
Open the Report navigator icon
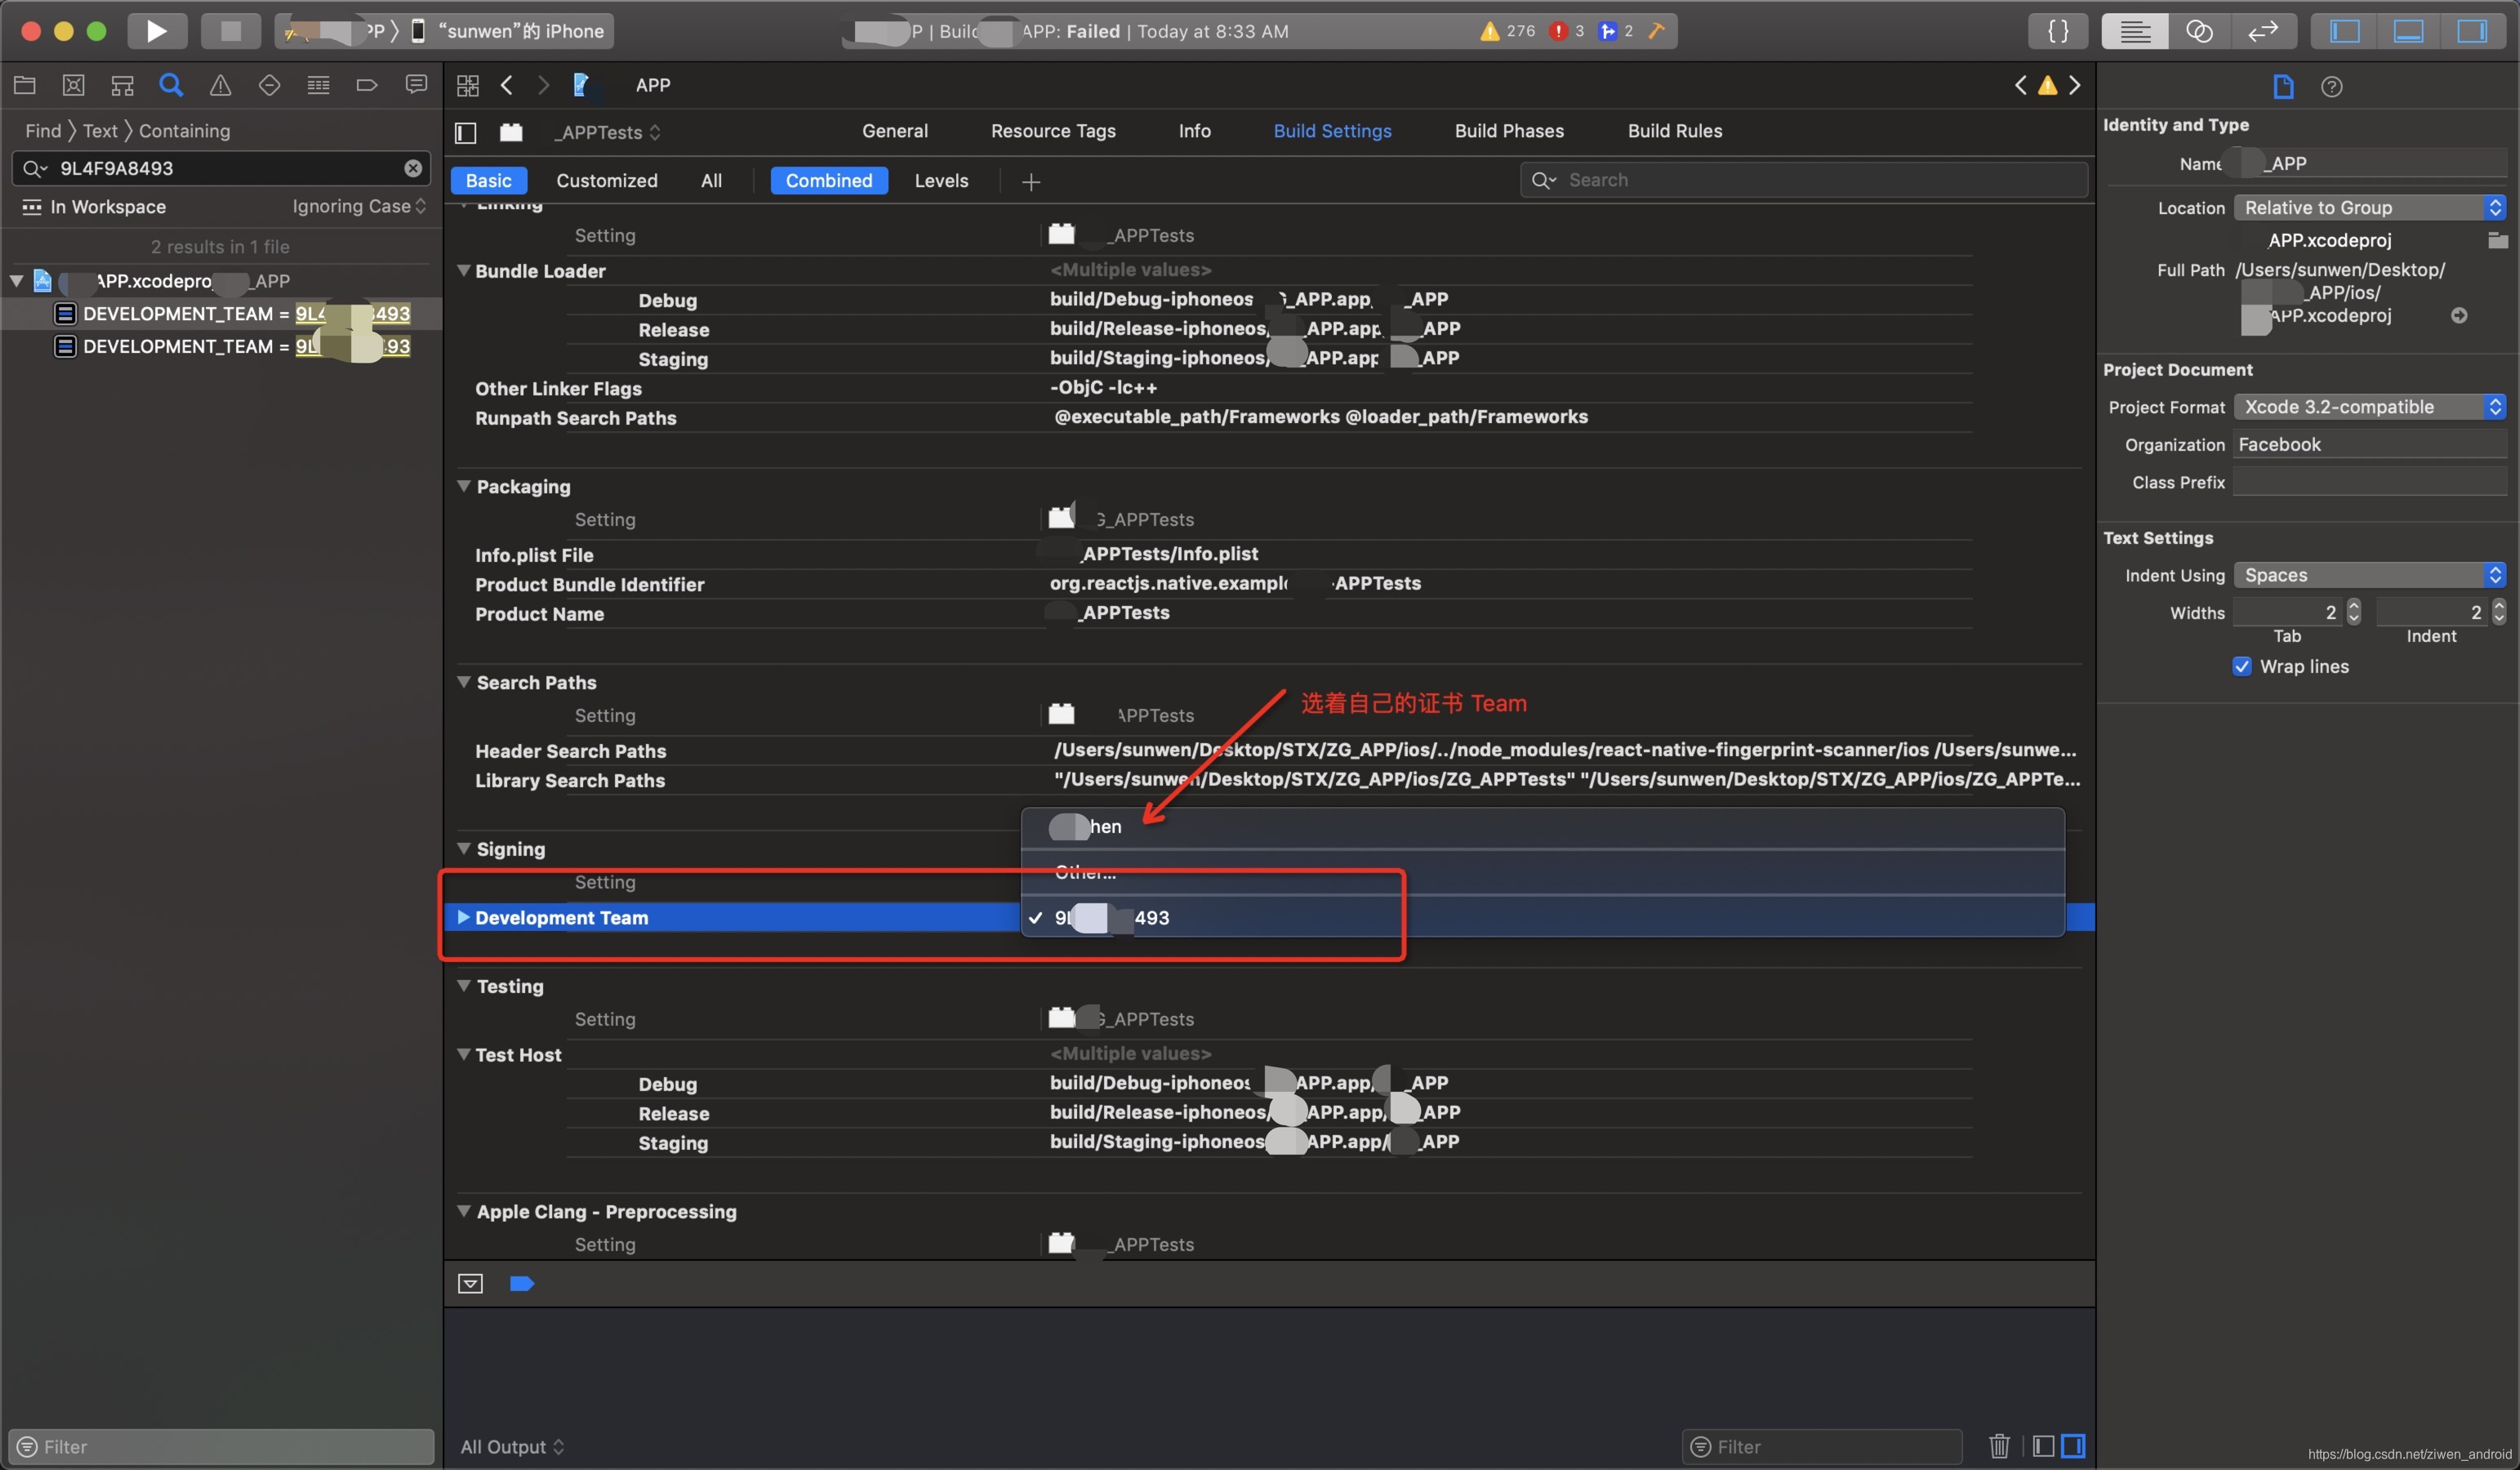pos(416,85)
